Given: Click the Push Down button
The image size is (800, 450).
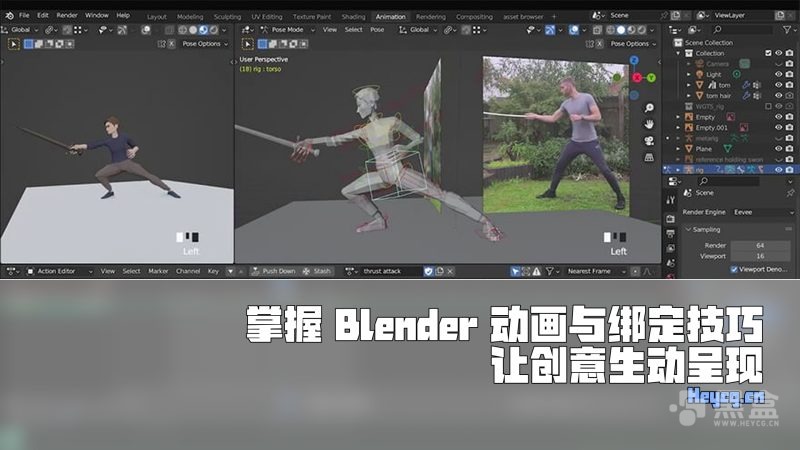Looking at the screenshot, I should (x=274, y=271).
